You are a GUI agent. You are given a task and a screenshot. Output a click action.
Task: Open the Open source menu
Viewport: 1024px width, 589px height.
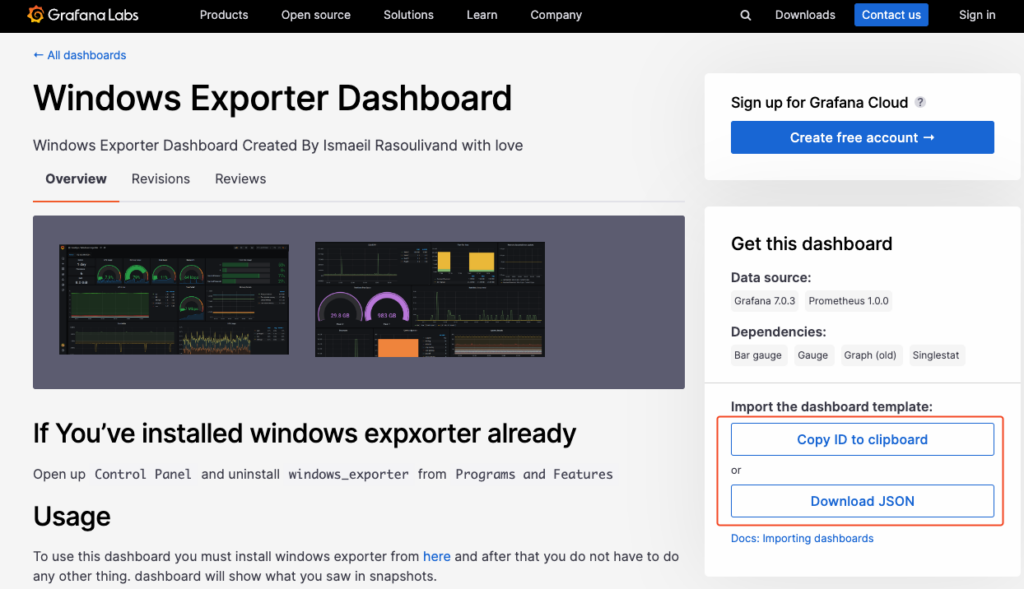315,15
